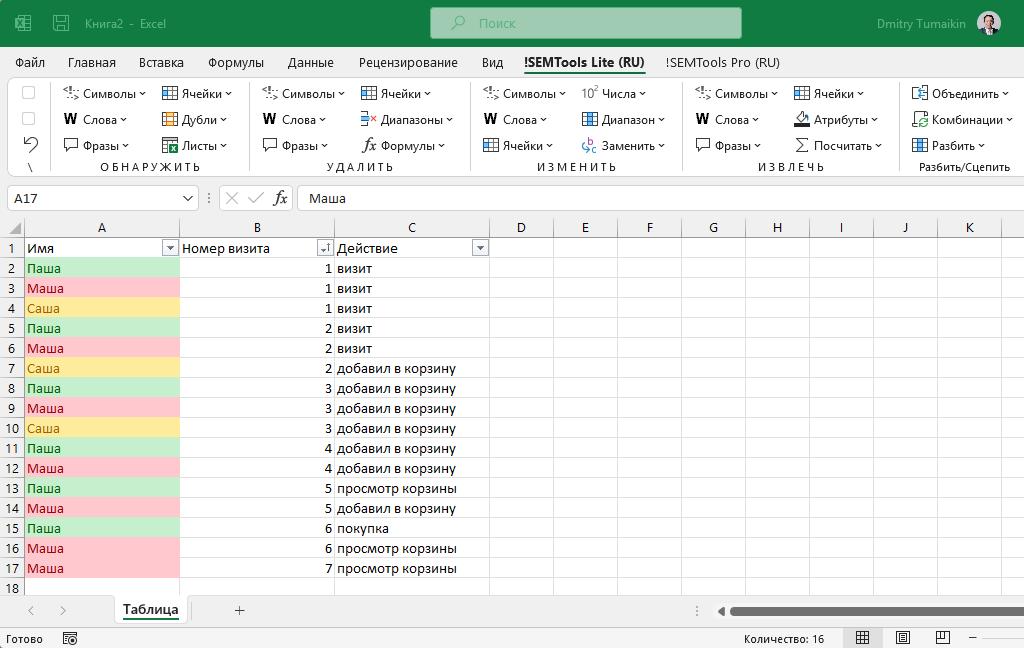Open the Заменить replace tool

(623, 146)
